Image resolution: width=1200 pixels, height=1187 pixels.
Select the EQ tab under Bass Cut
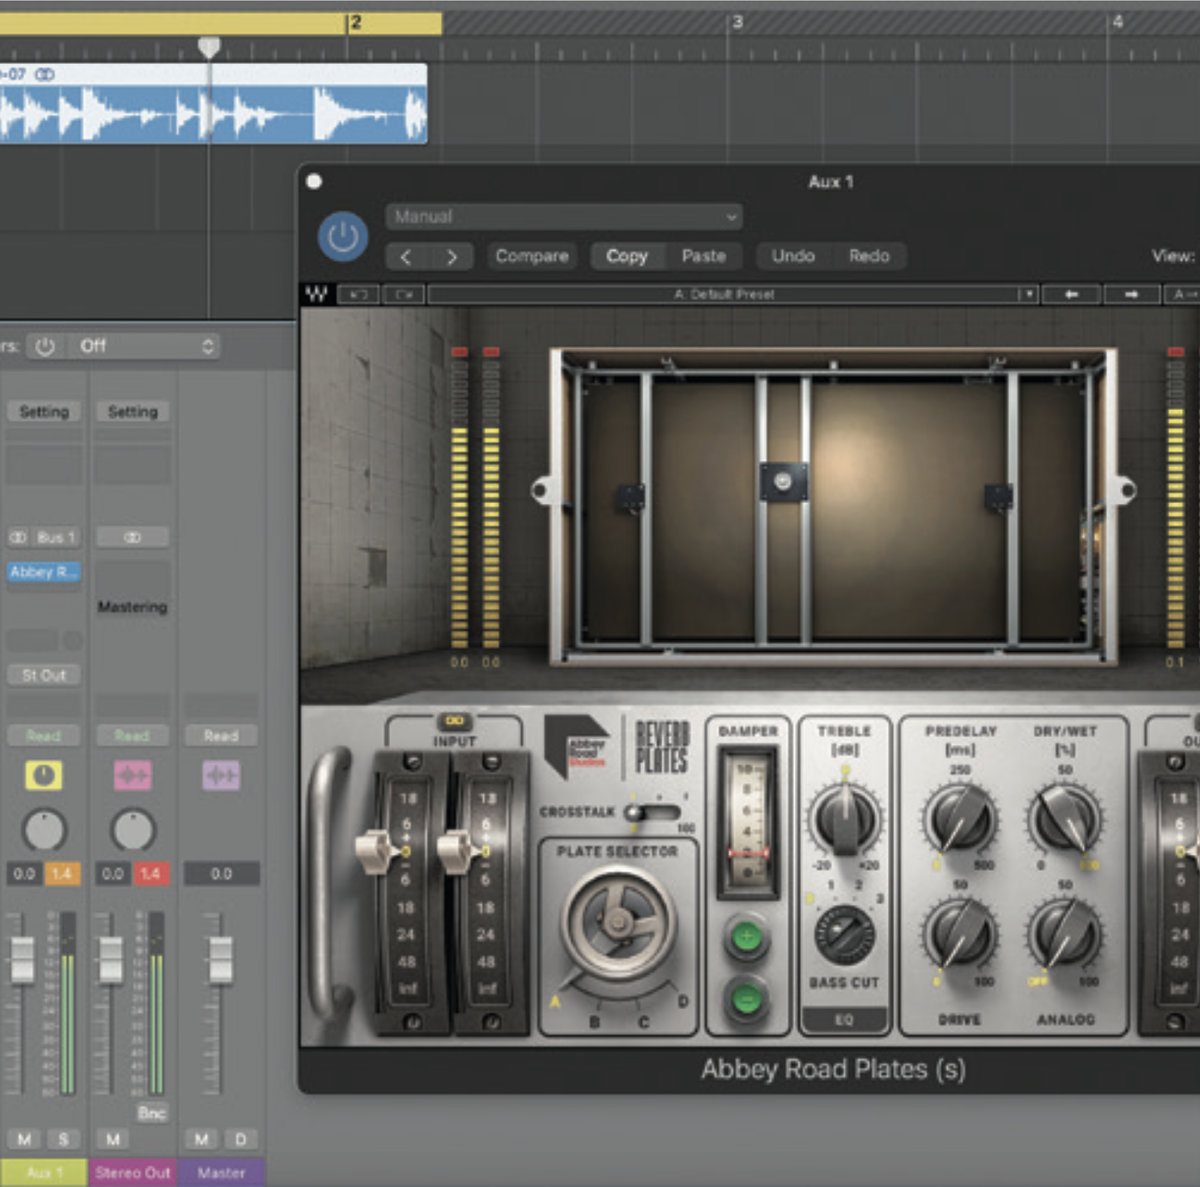pos(844,1020)
